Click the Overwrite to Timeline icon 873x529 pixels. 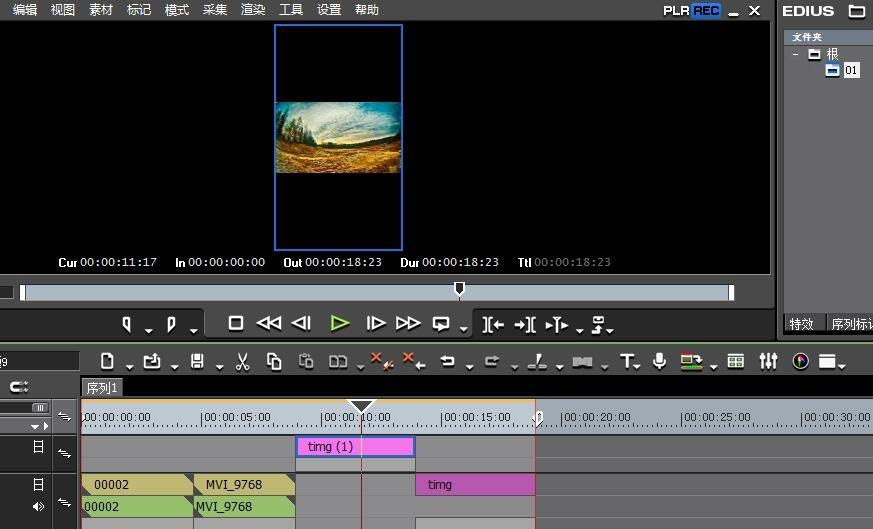(x=525, y=325)
